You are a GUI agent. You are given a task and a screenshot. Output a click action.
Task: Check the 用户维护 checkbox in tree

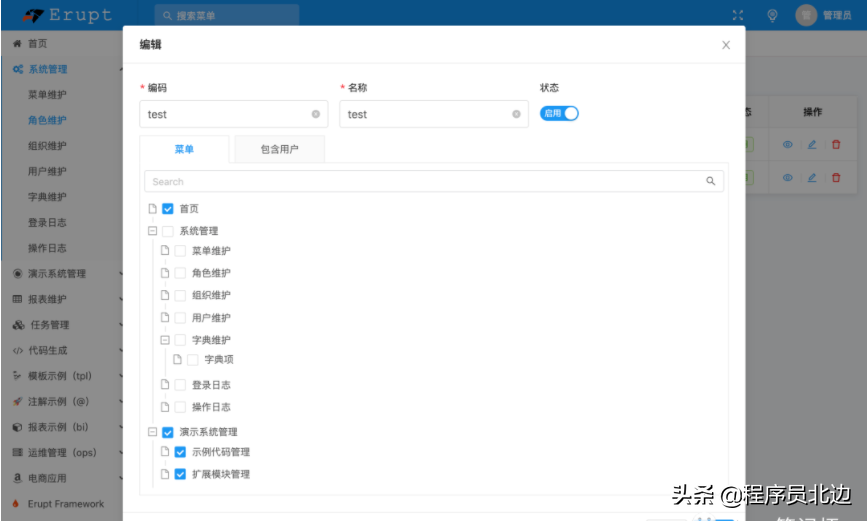180,318
